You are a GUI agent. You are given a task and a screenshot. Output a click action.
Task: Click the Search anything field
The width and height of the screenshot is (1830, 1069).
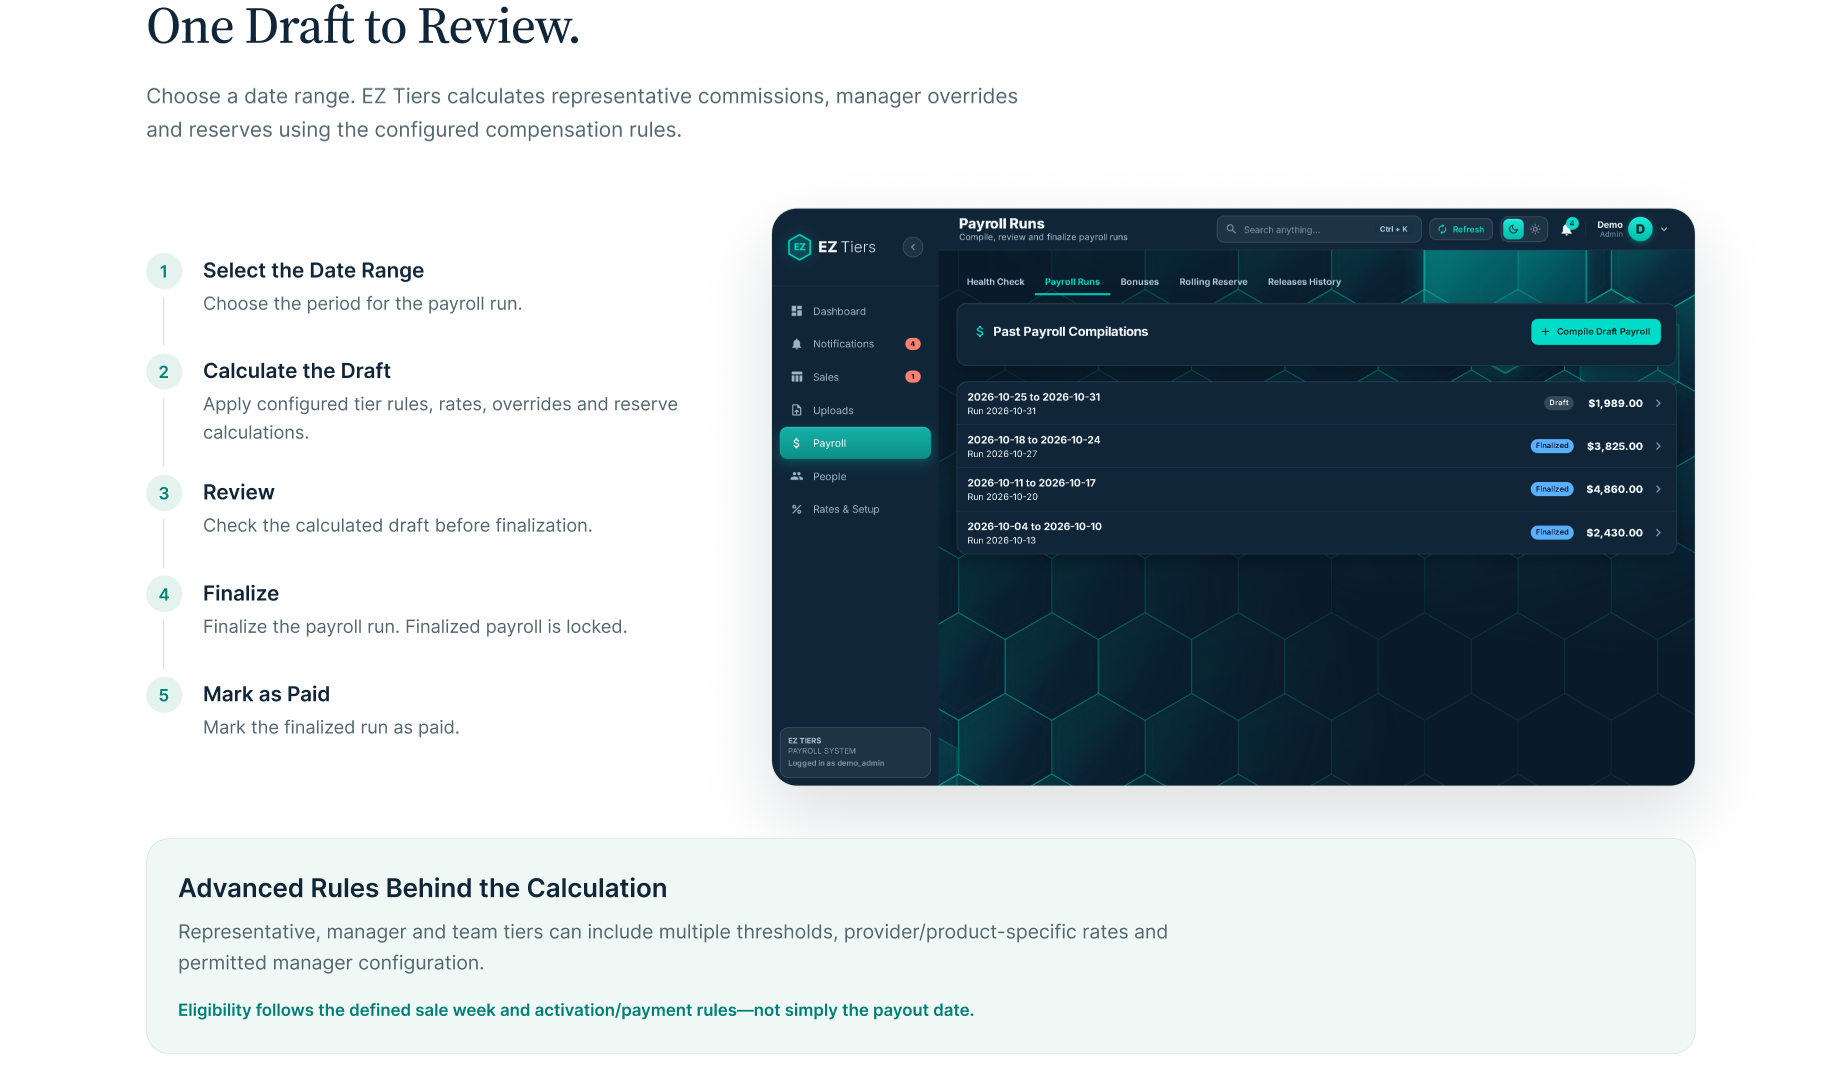[x=1319, y=229]
